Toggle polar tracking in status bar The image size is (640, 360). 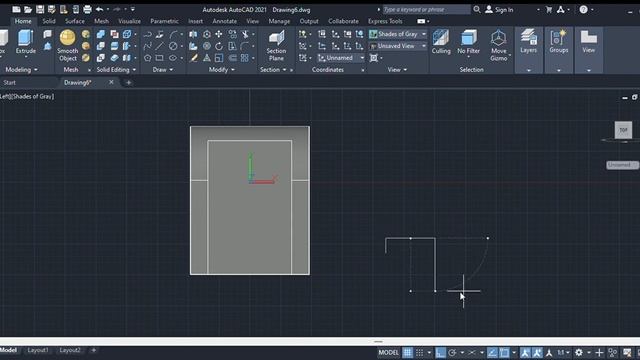452,352
